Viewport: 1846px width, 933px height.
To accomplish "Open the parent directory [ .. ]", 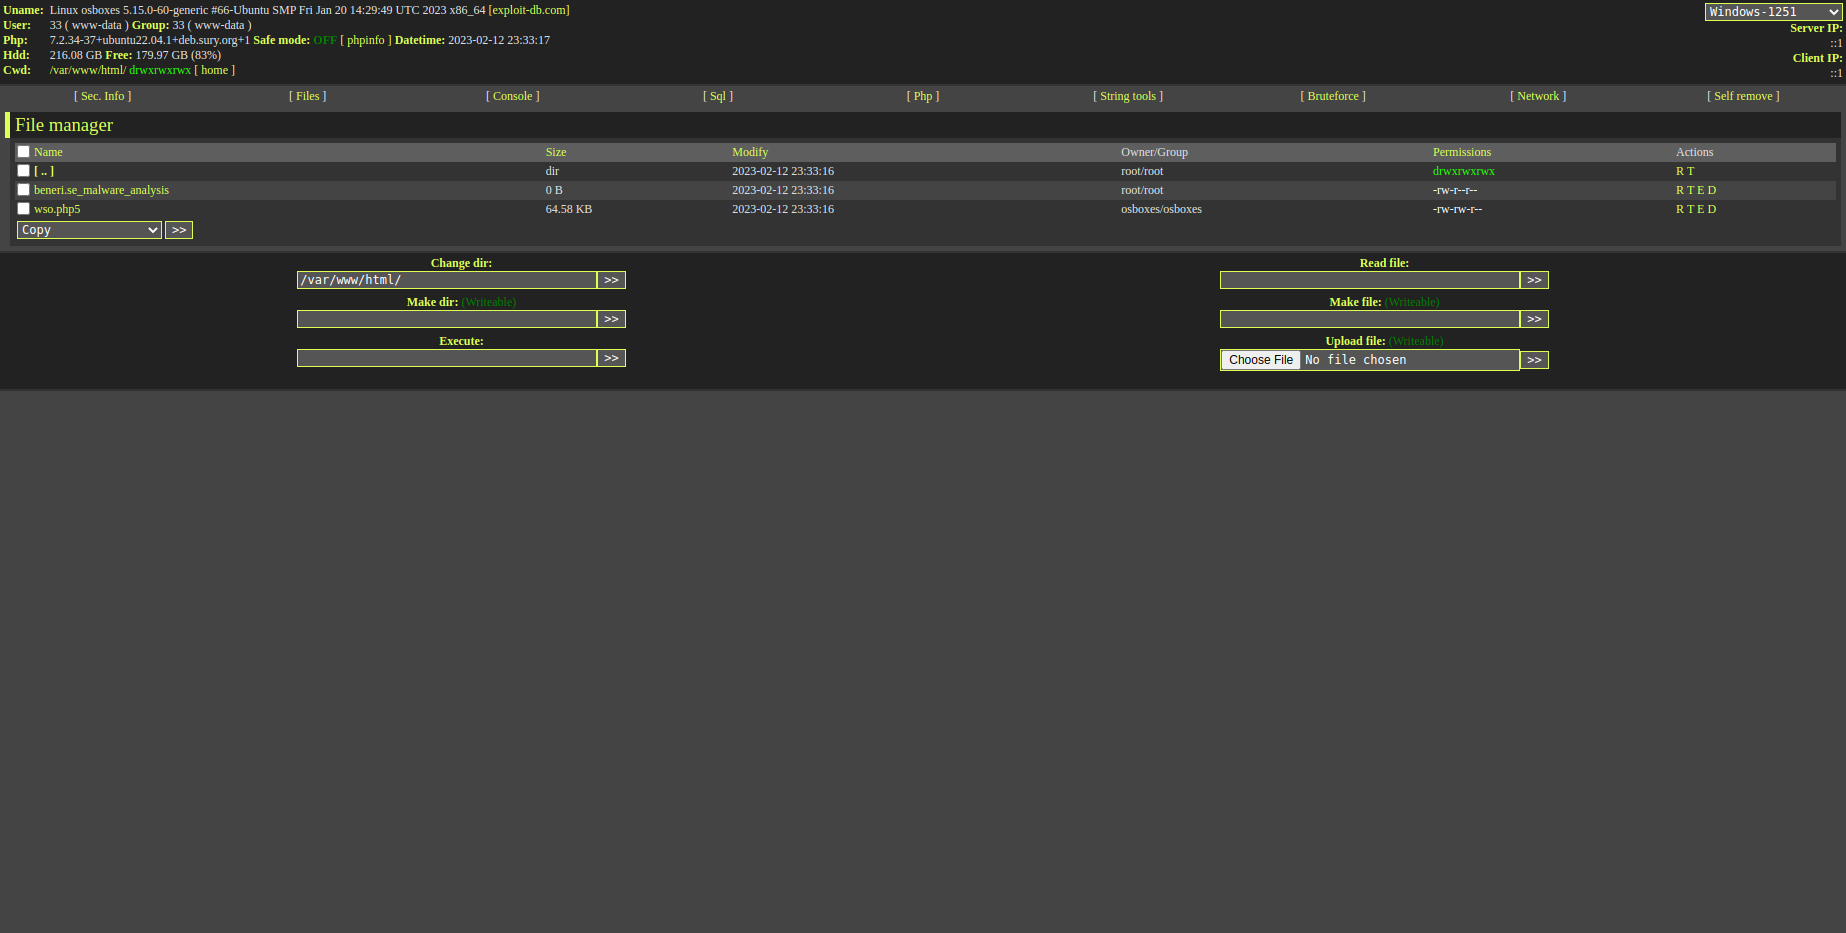I will (44, 171).
